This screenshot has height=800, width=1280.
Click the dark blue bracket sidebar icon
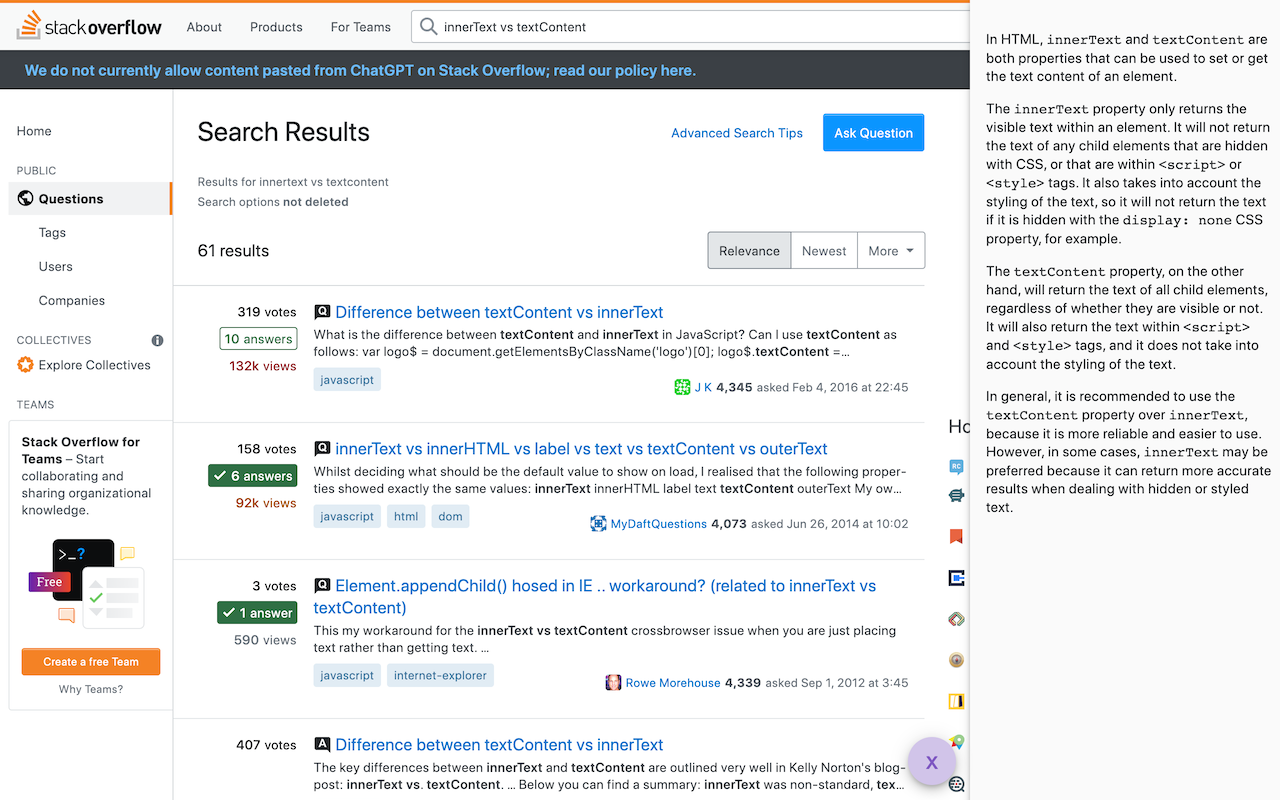pos(956,578)
